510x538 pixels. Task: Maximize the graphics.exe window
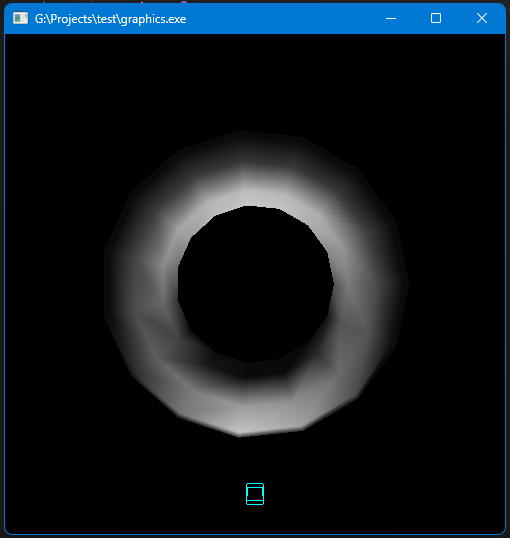click(x=436, y=18)
